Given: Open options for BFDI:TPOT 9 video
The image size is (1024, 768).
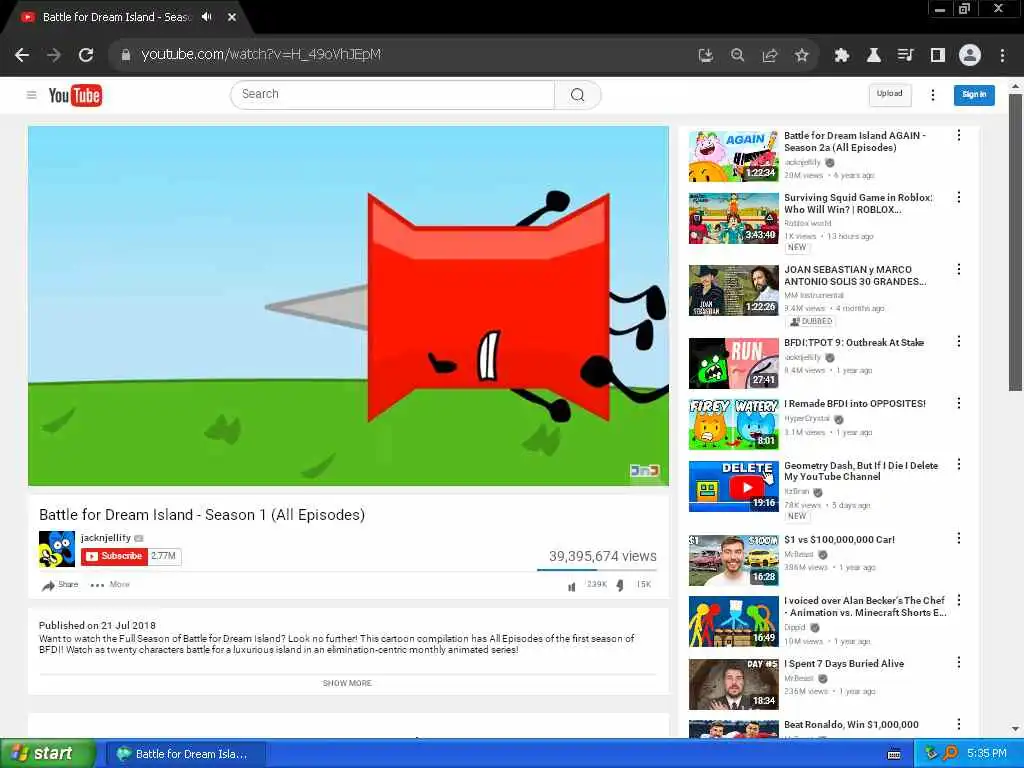Looking at the screenshot, I should tap(959, 342).
